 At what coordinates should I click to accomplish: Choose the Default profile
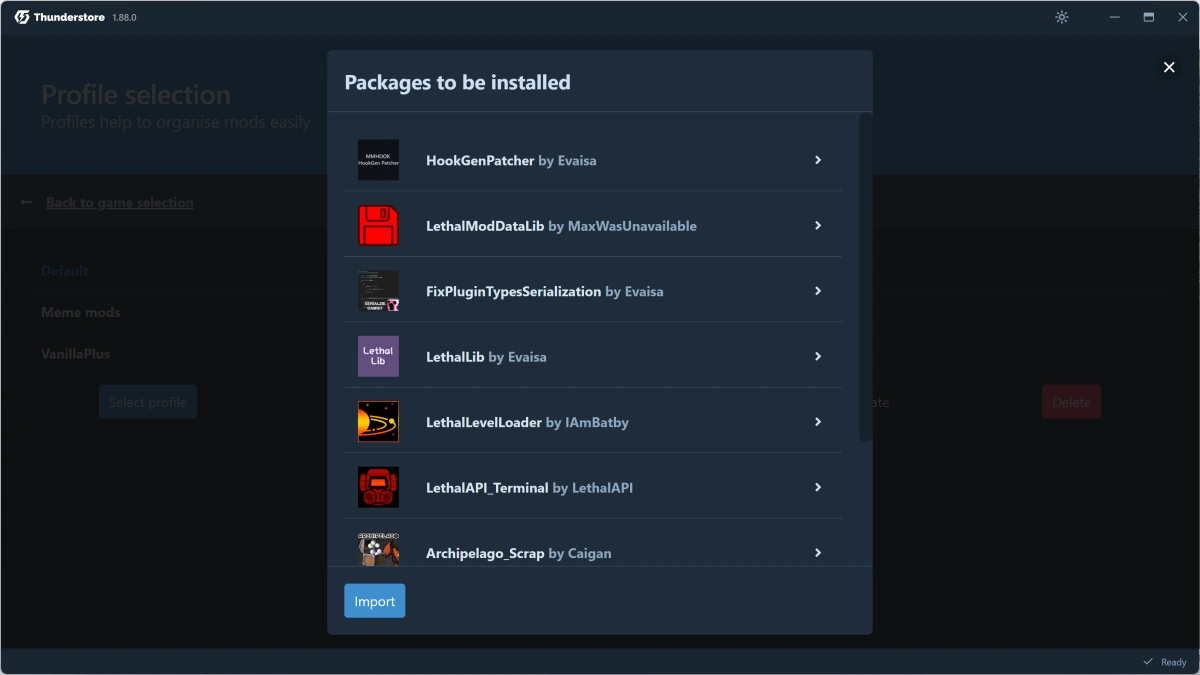click(x=65, y=270)
